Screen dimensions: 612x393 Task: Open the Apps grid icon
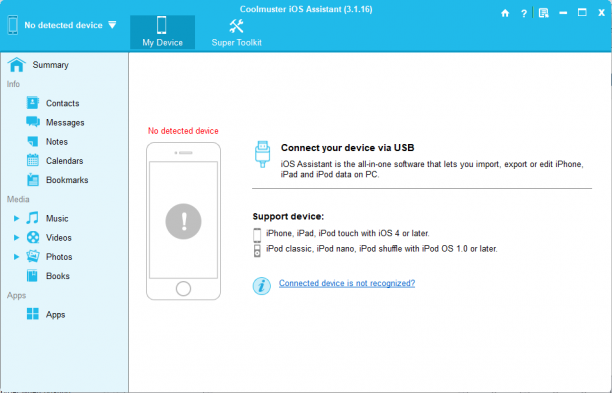(x=33, y=314)
